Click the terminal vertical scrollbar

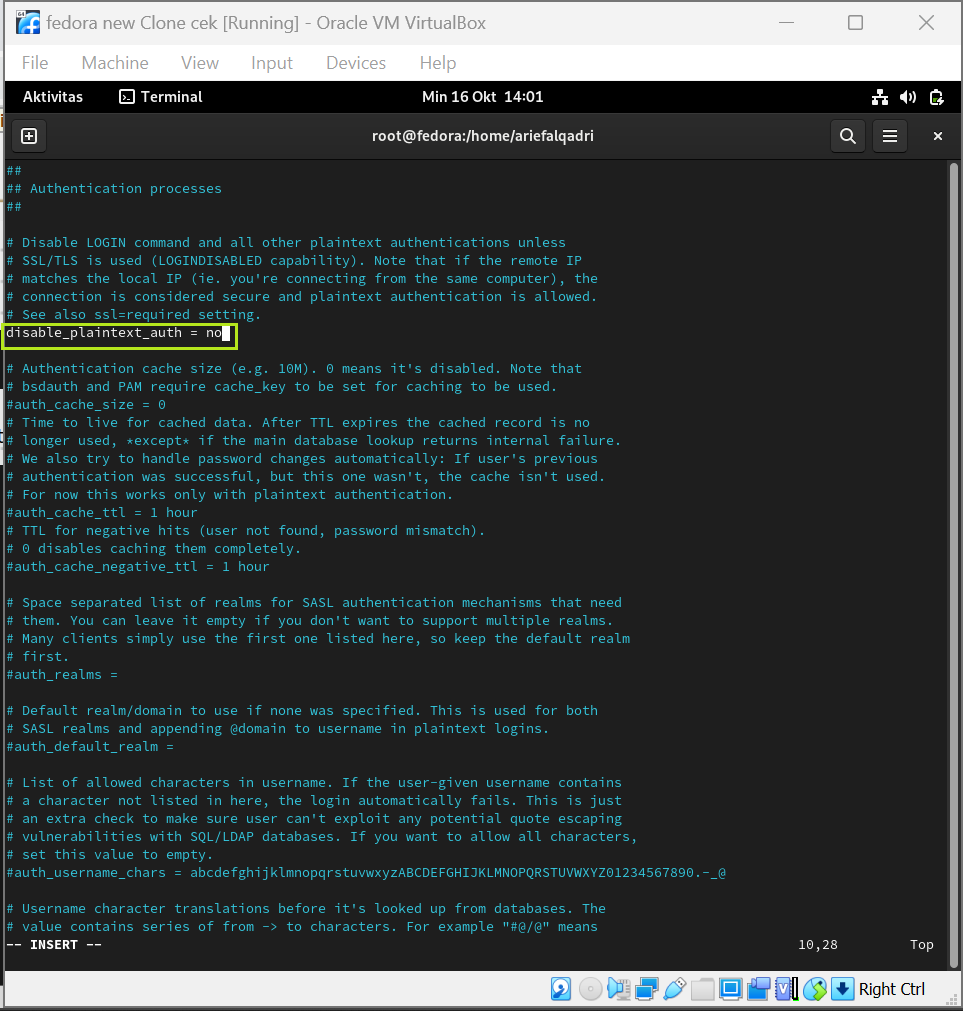(954, 565)
